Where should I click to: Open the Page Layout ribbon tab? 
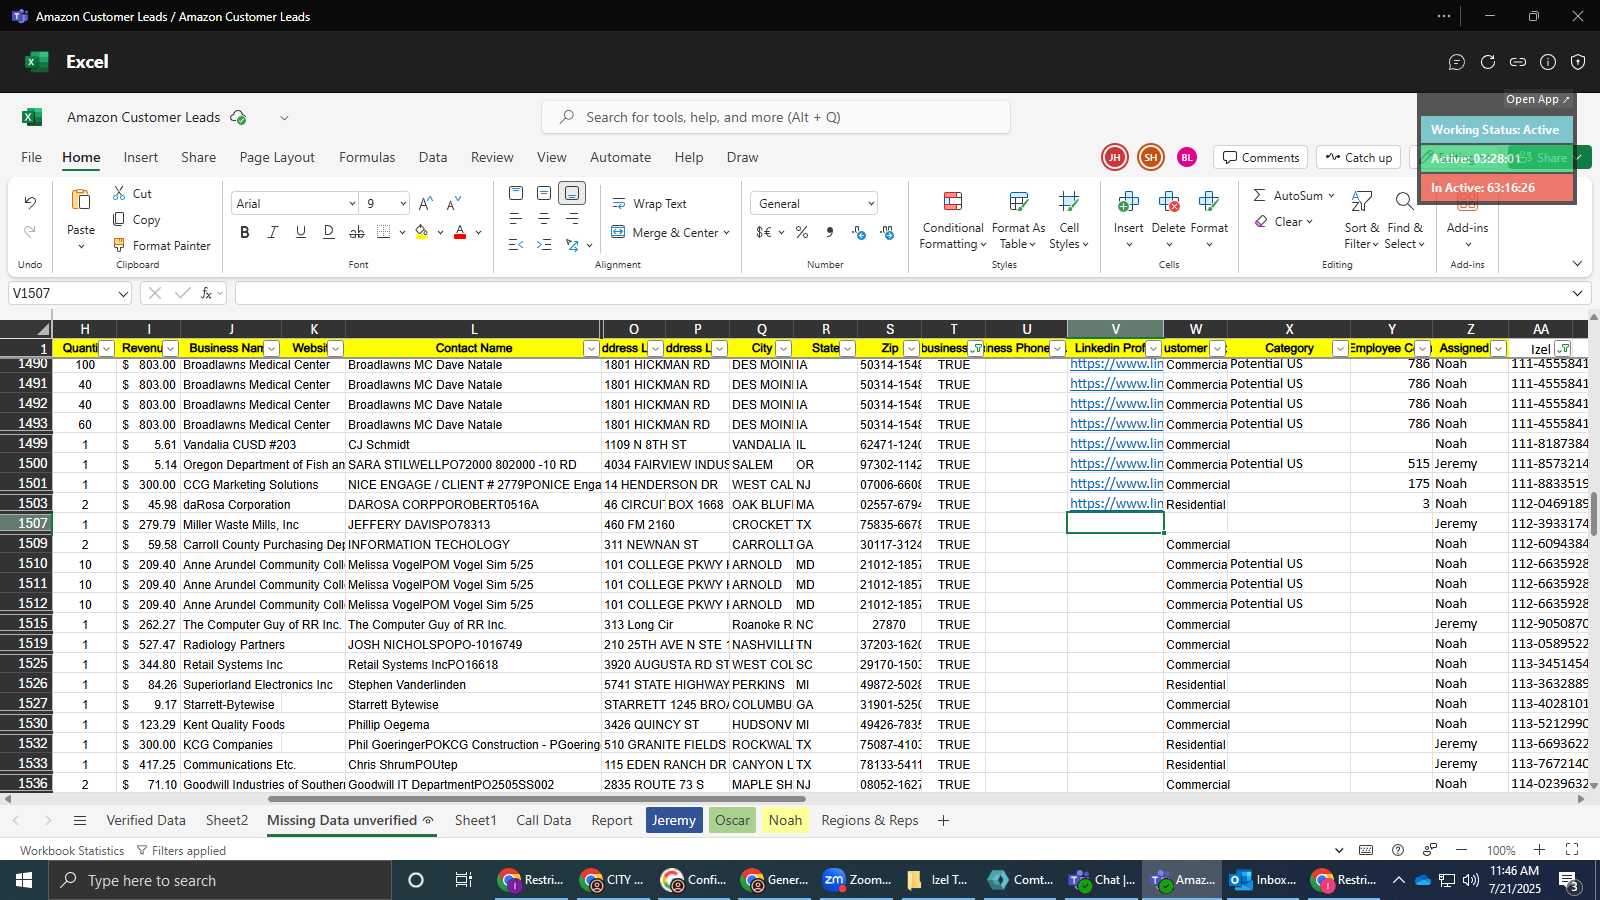277,157
